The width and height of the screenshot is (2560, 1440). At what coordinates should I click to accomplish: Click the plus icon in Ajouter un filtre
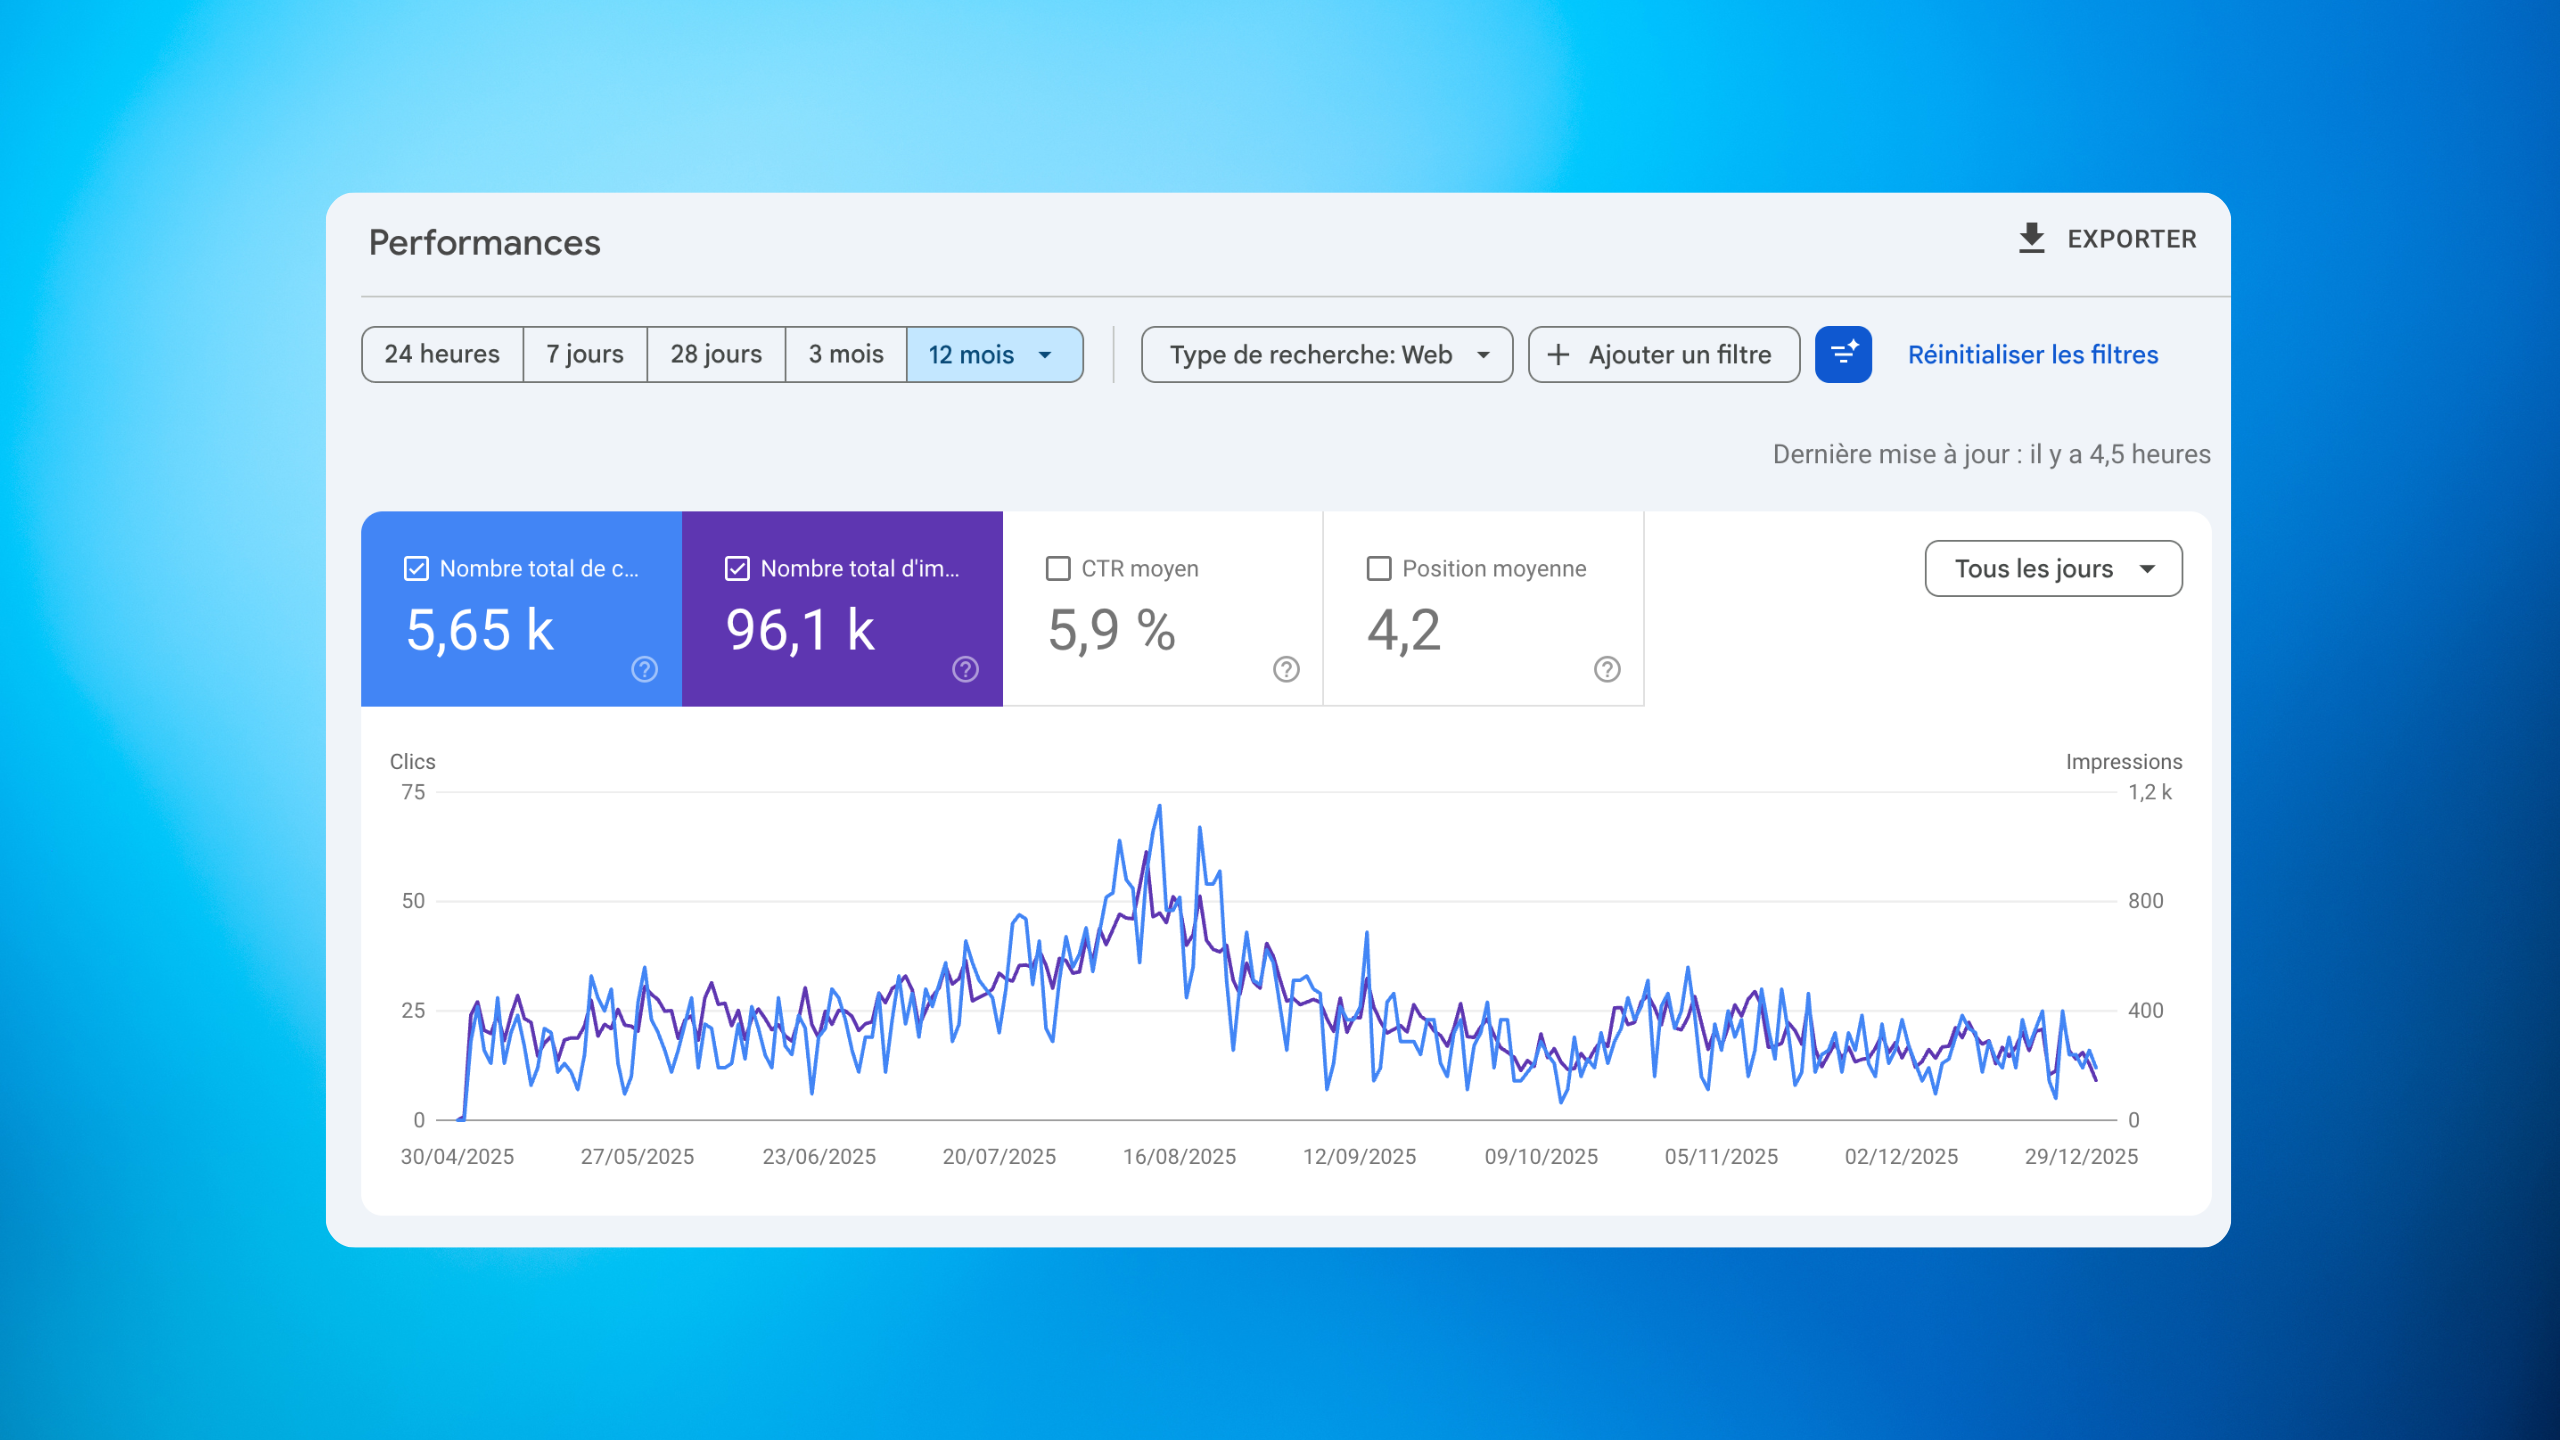1559,354
